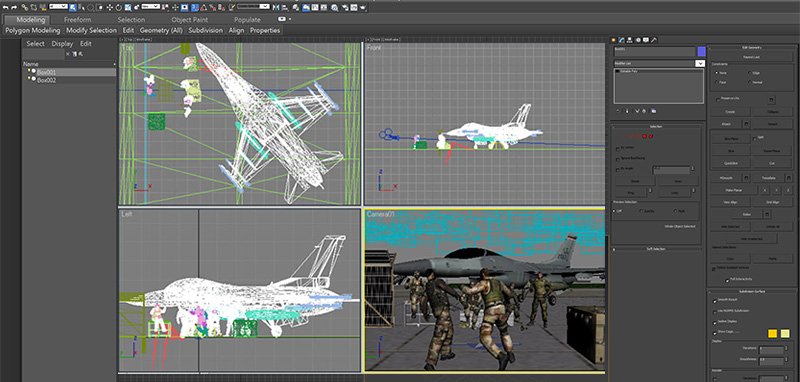Image resolution: width=800 pixels, height=382 pixels.
Task: Click the Mirror tool icon
Action: [276, 8]
